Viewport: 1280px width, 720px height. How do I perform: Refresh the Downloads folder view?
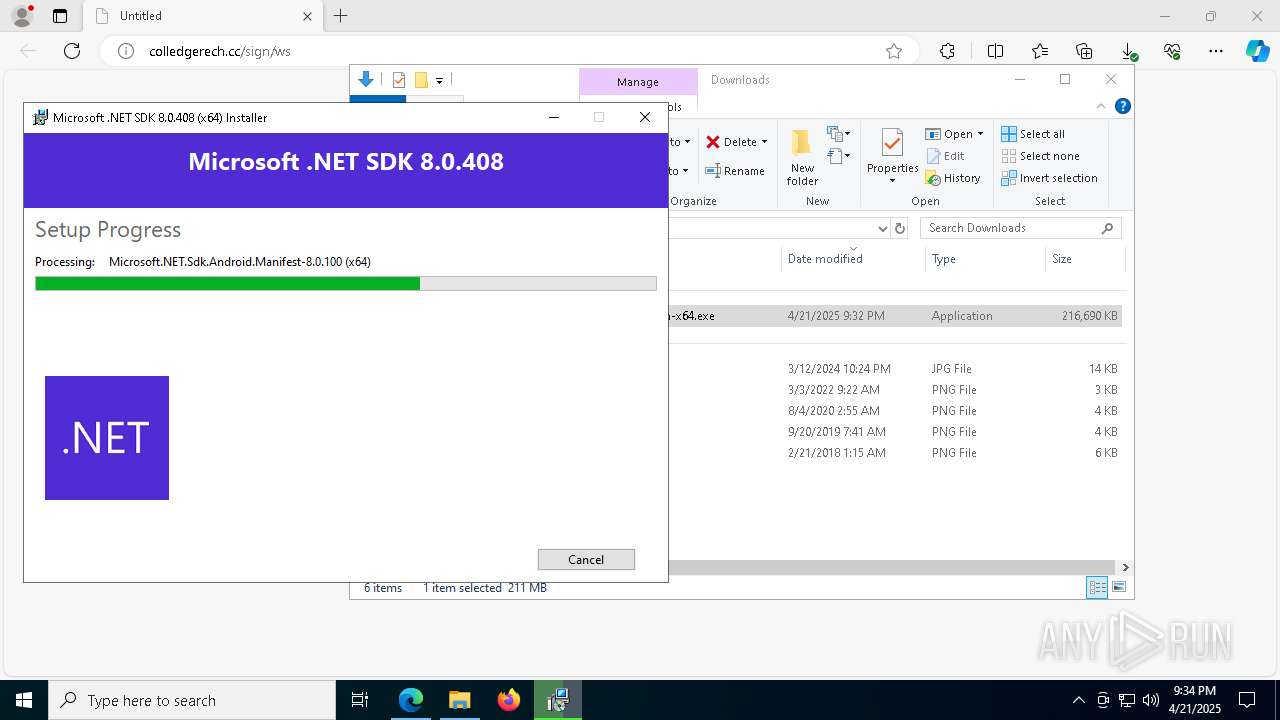900,228
